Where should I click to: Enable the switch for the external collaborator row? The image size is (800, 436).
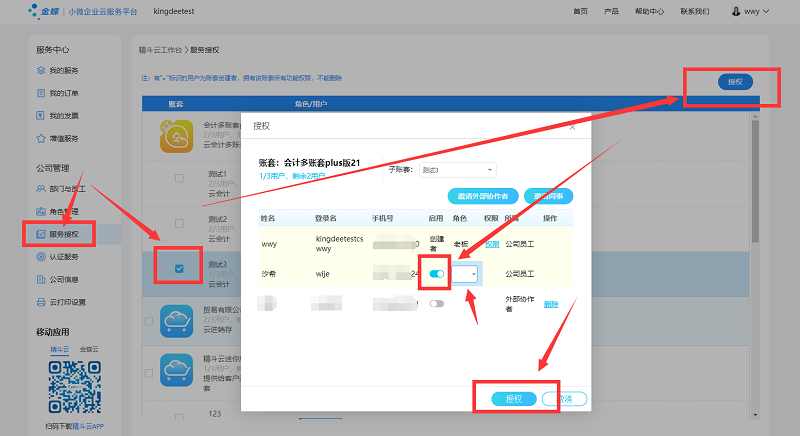(x=436, y=303)
